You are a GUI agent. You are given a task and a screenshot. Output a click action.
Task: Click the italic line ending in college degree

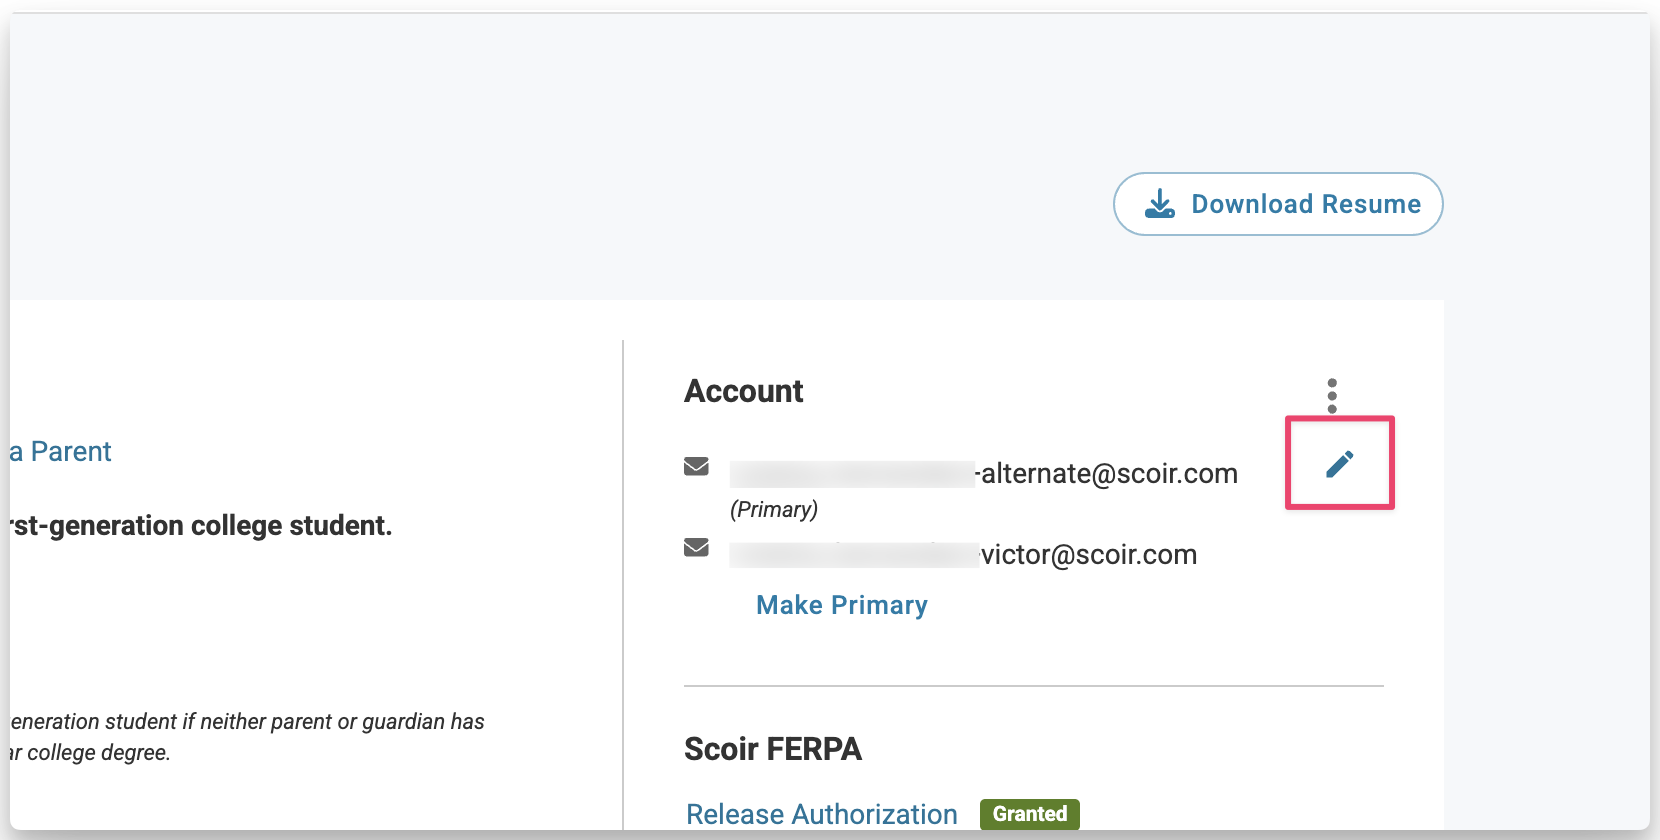coord(92,753)
